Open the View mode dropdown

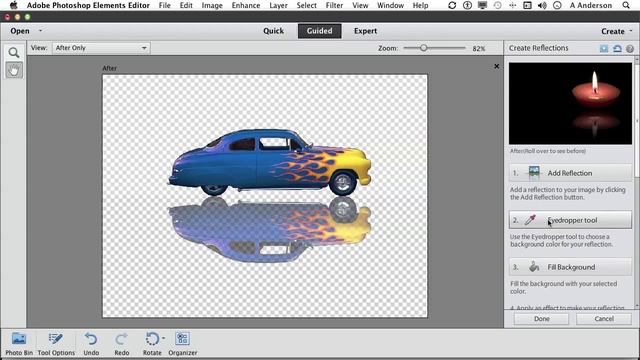point(101,48)
